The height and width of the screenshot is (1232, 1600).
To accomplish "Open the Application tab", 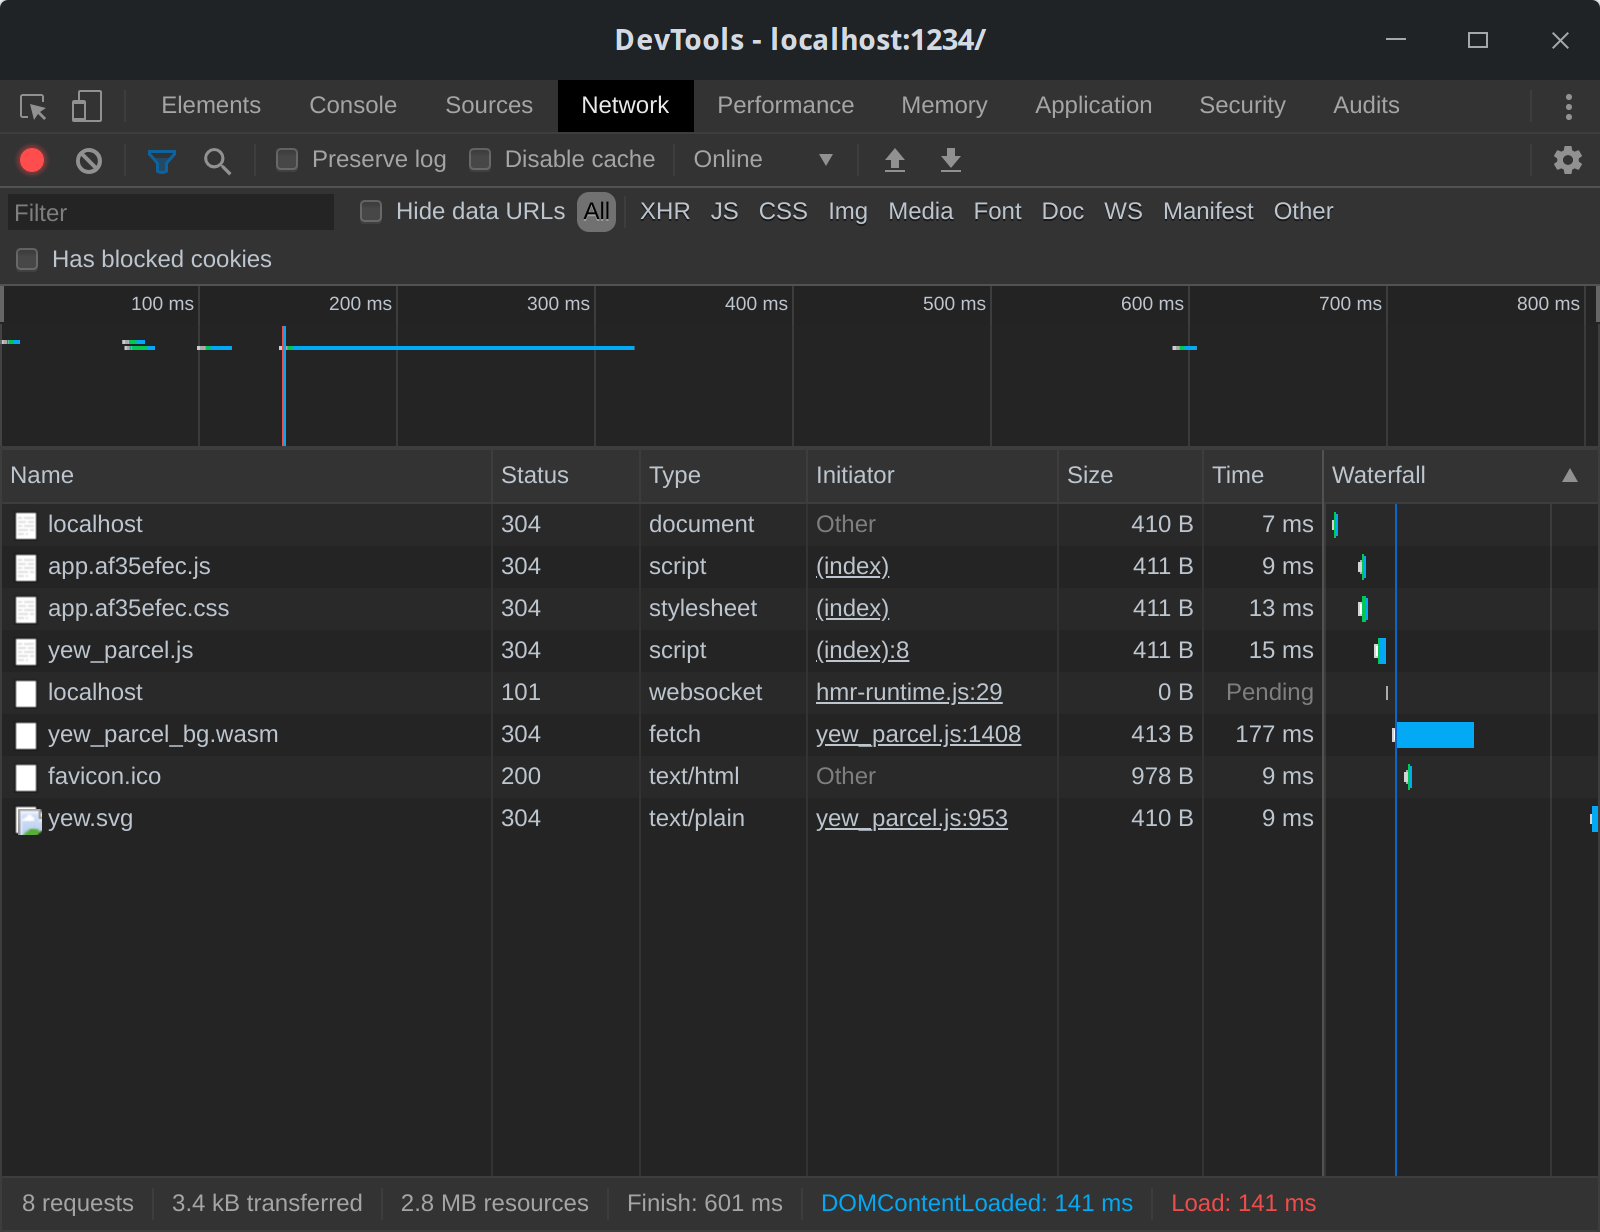I will (1094, 106).
